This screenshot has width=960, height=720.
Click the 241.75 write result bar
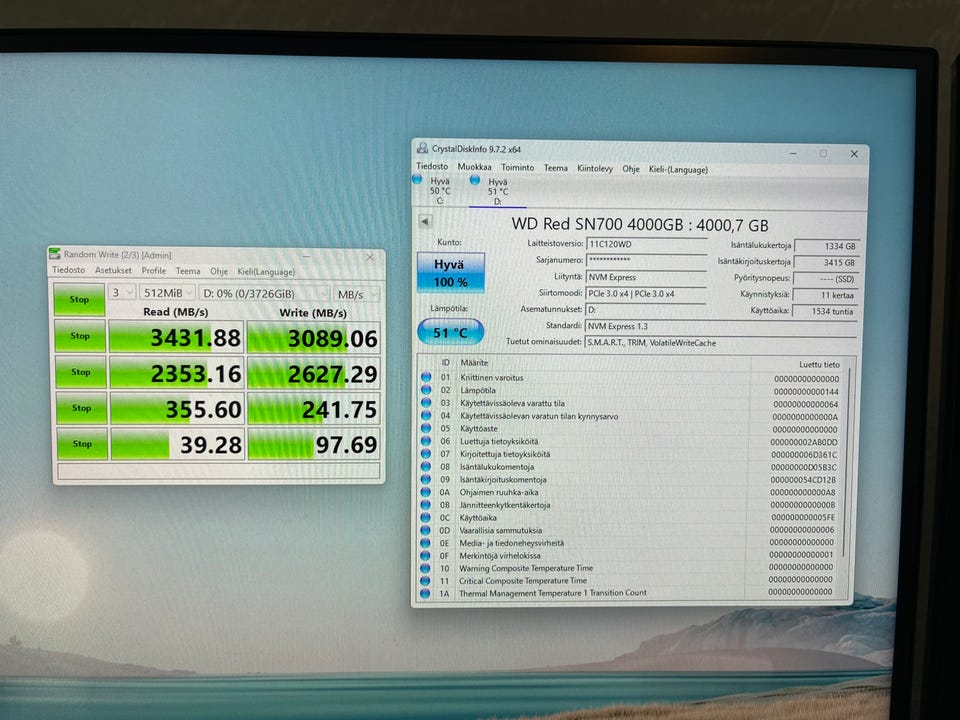coord(314,410)
